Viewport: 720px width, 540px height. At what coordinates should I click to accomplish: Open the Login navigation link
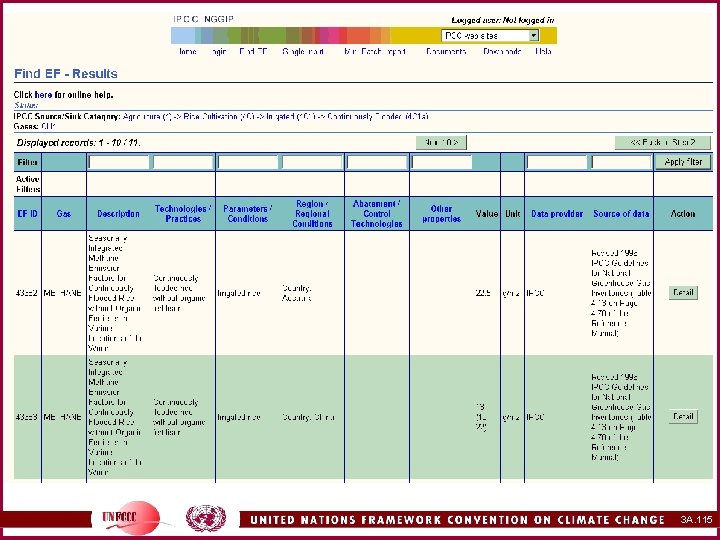[219, 51]
